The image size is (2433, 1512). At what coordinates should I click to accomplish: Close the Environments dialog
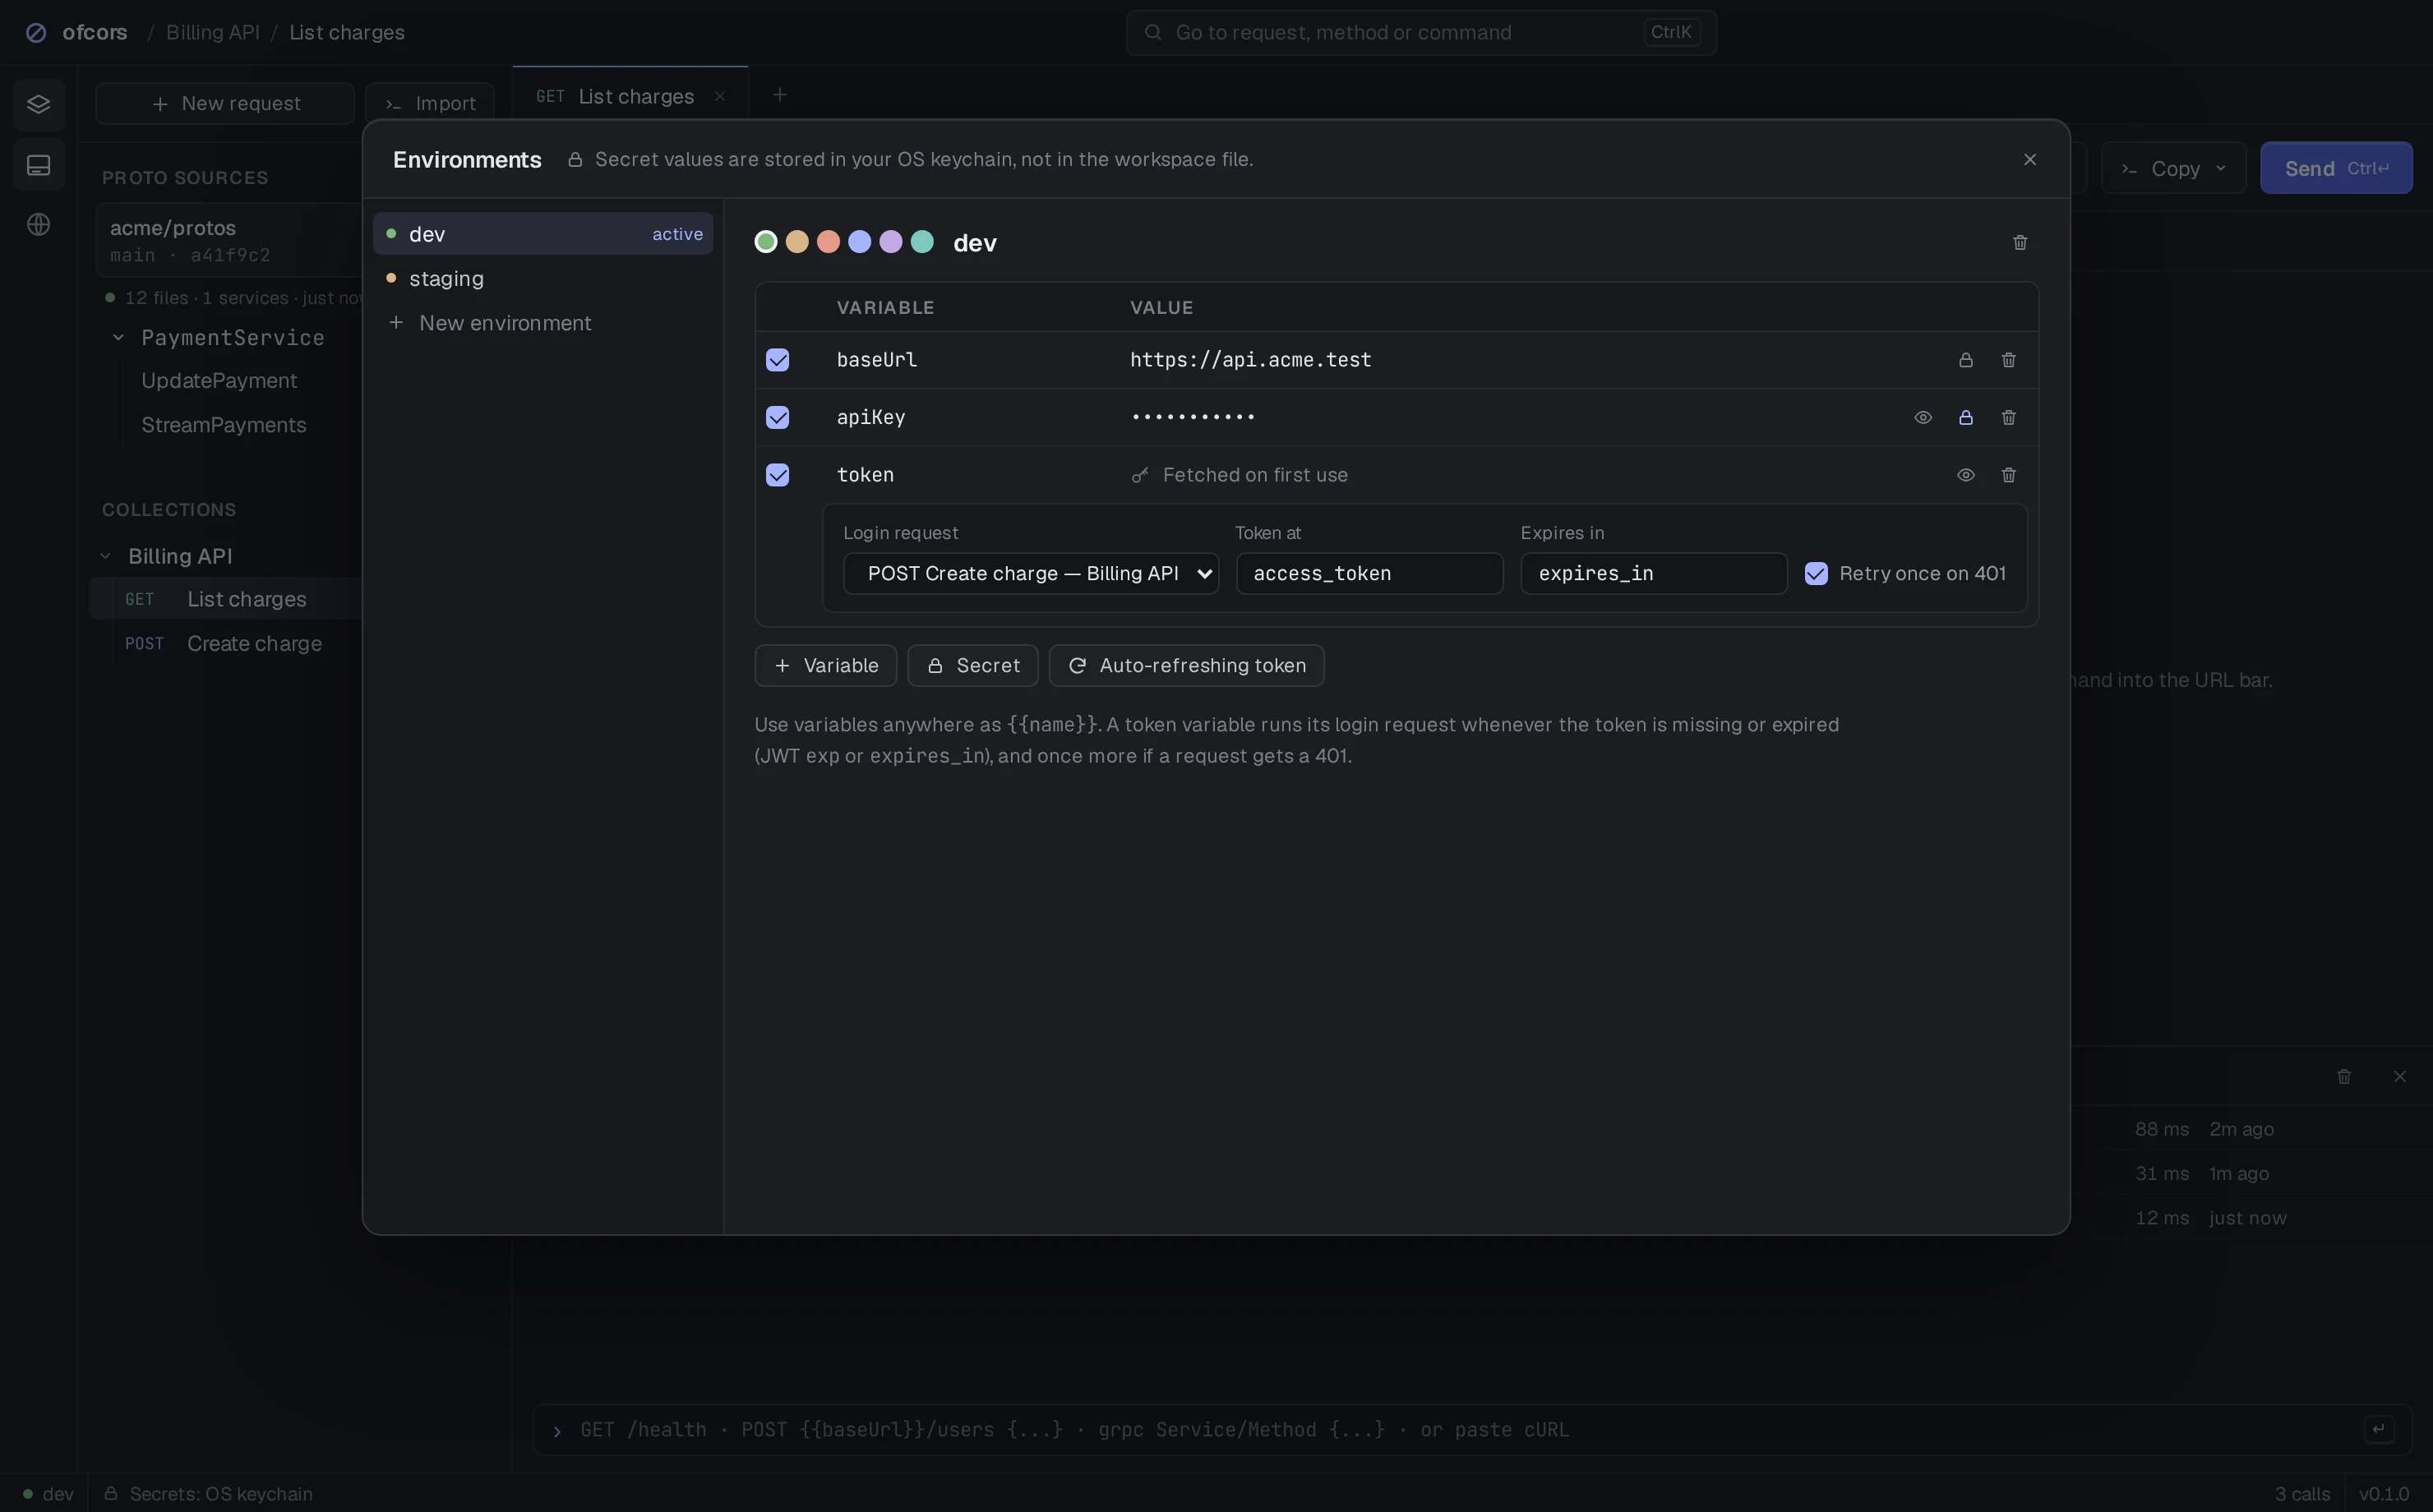pyautogui.click(x=2029, y=160)
